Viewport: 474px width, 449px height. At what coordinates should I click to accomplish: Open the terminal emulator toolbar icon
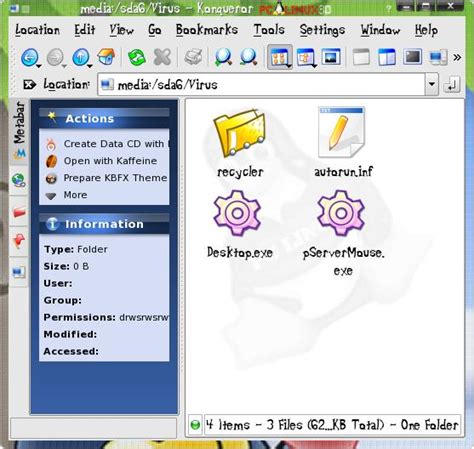pos(412,57)
